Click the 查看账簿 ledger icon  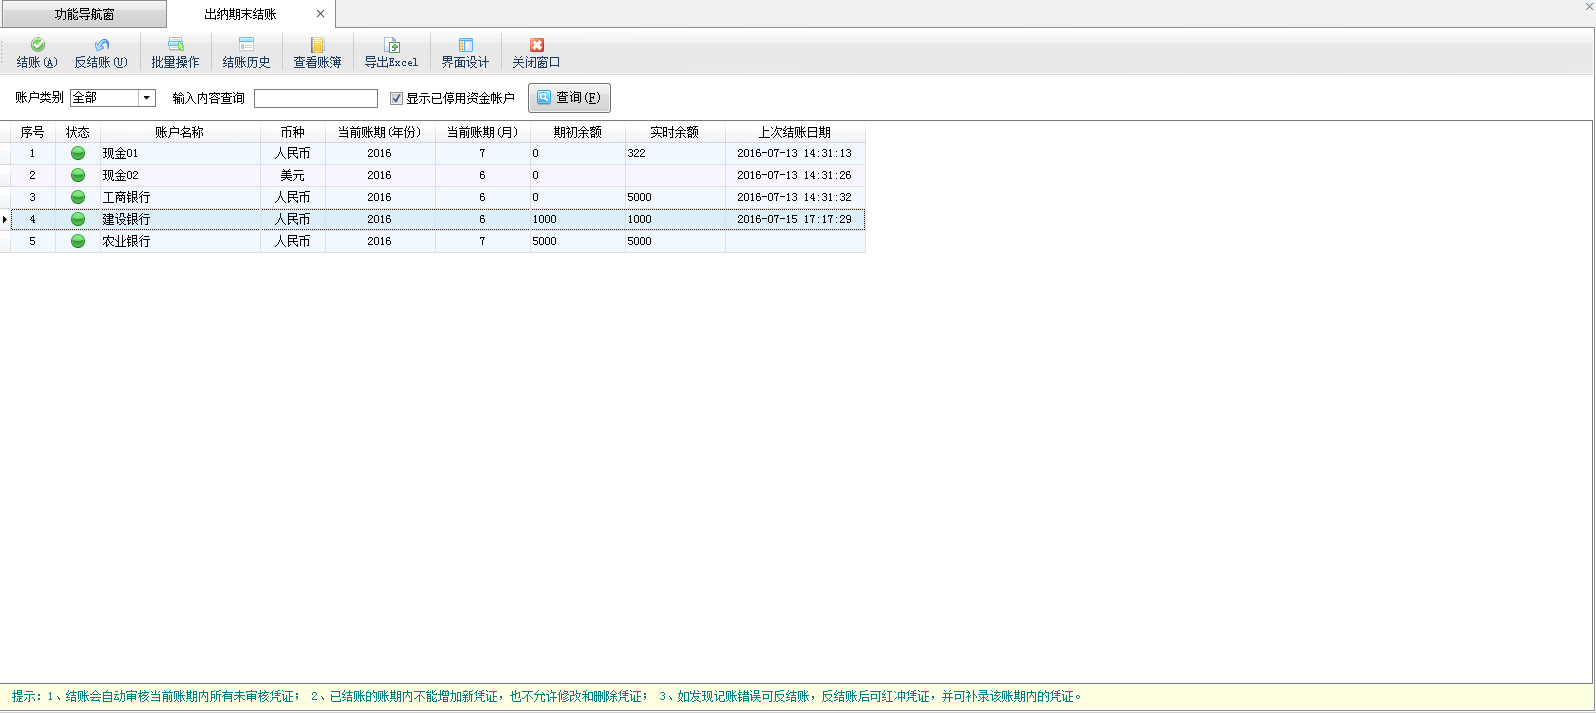coord(317,45)
